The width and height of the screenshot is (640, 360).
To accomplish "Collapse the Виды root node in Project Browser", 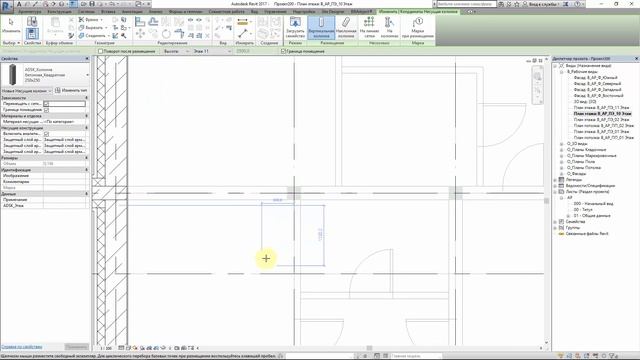I will (x=555, y=66).
